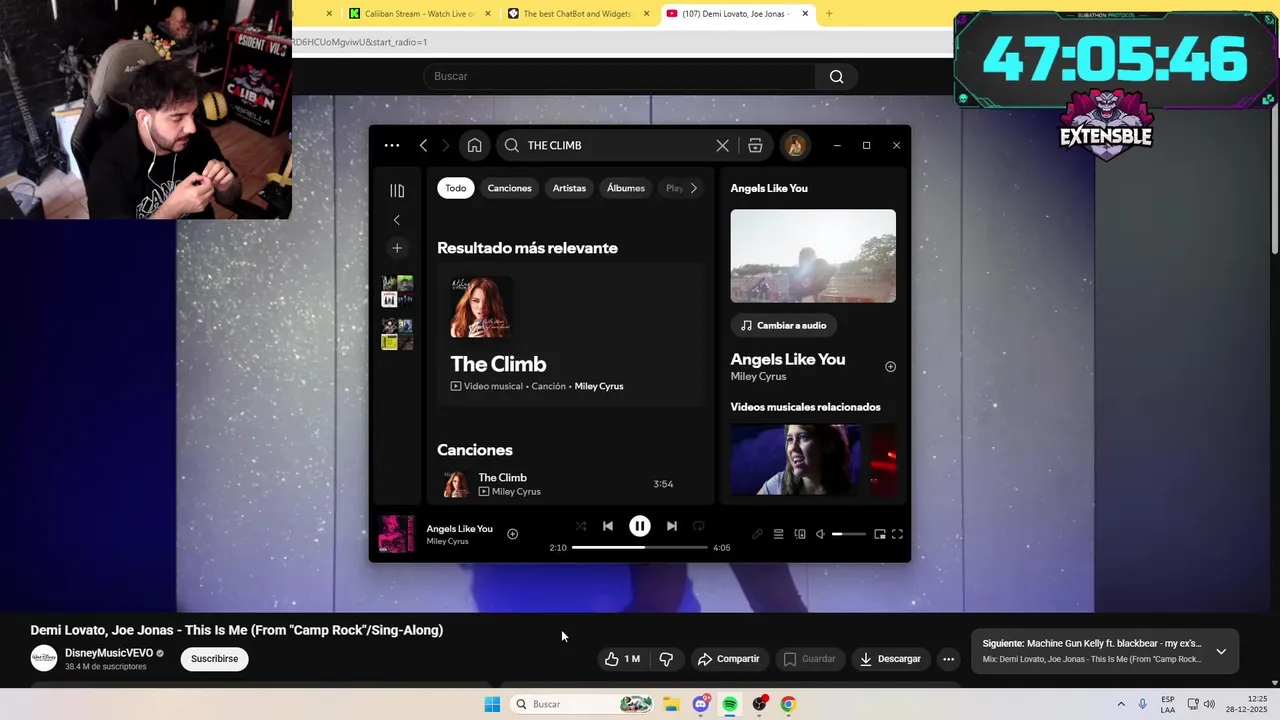Open The Climb top result card

tap(571, 335)
